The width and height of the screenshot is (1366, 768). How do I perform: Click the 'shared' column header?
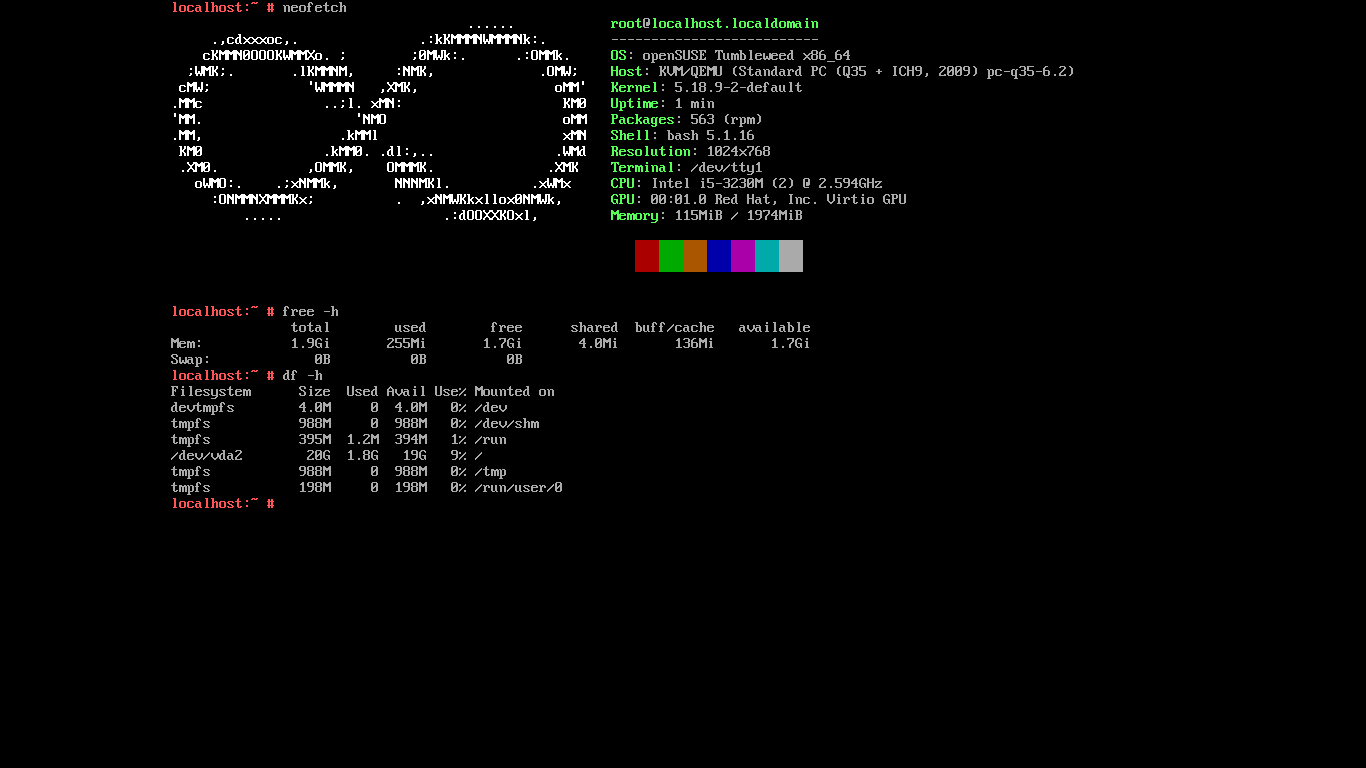click(x=595, y=328)
